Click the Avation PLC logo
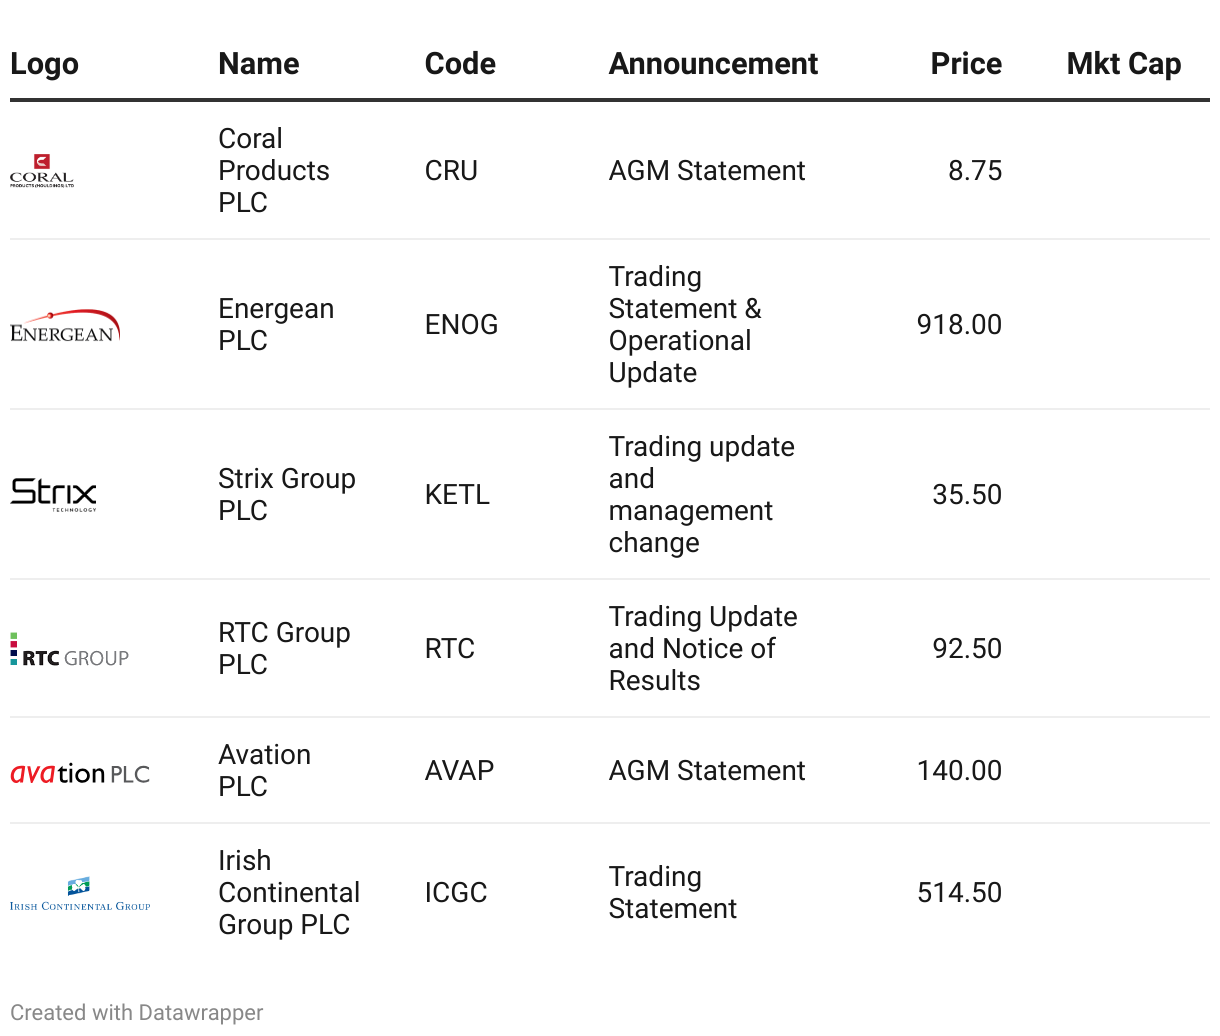The image size is (1220, 1036). [80, 773]
